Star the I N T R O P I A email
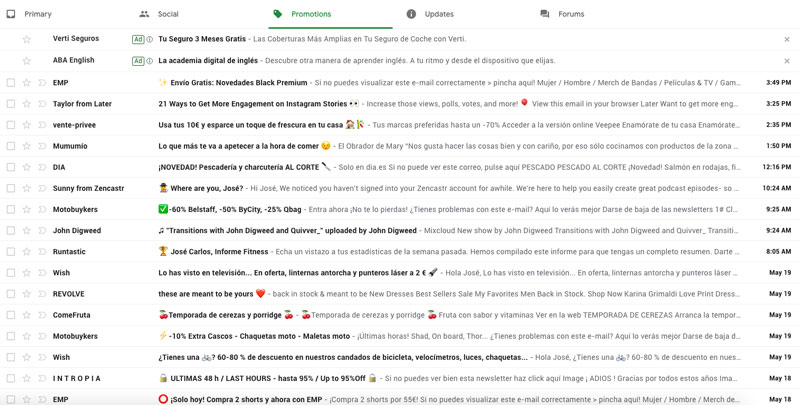800x405 pixels. point(27,379)
